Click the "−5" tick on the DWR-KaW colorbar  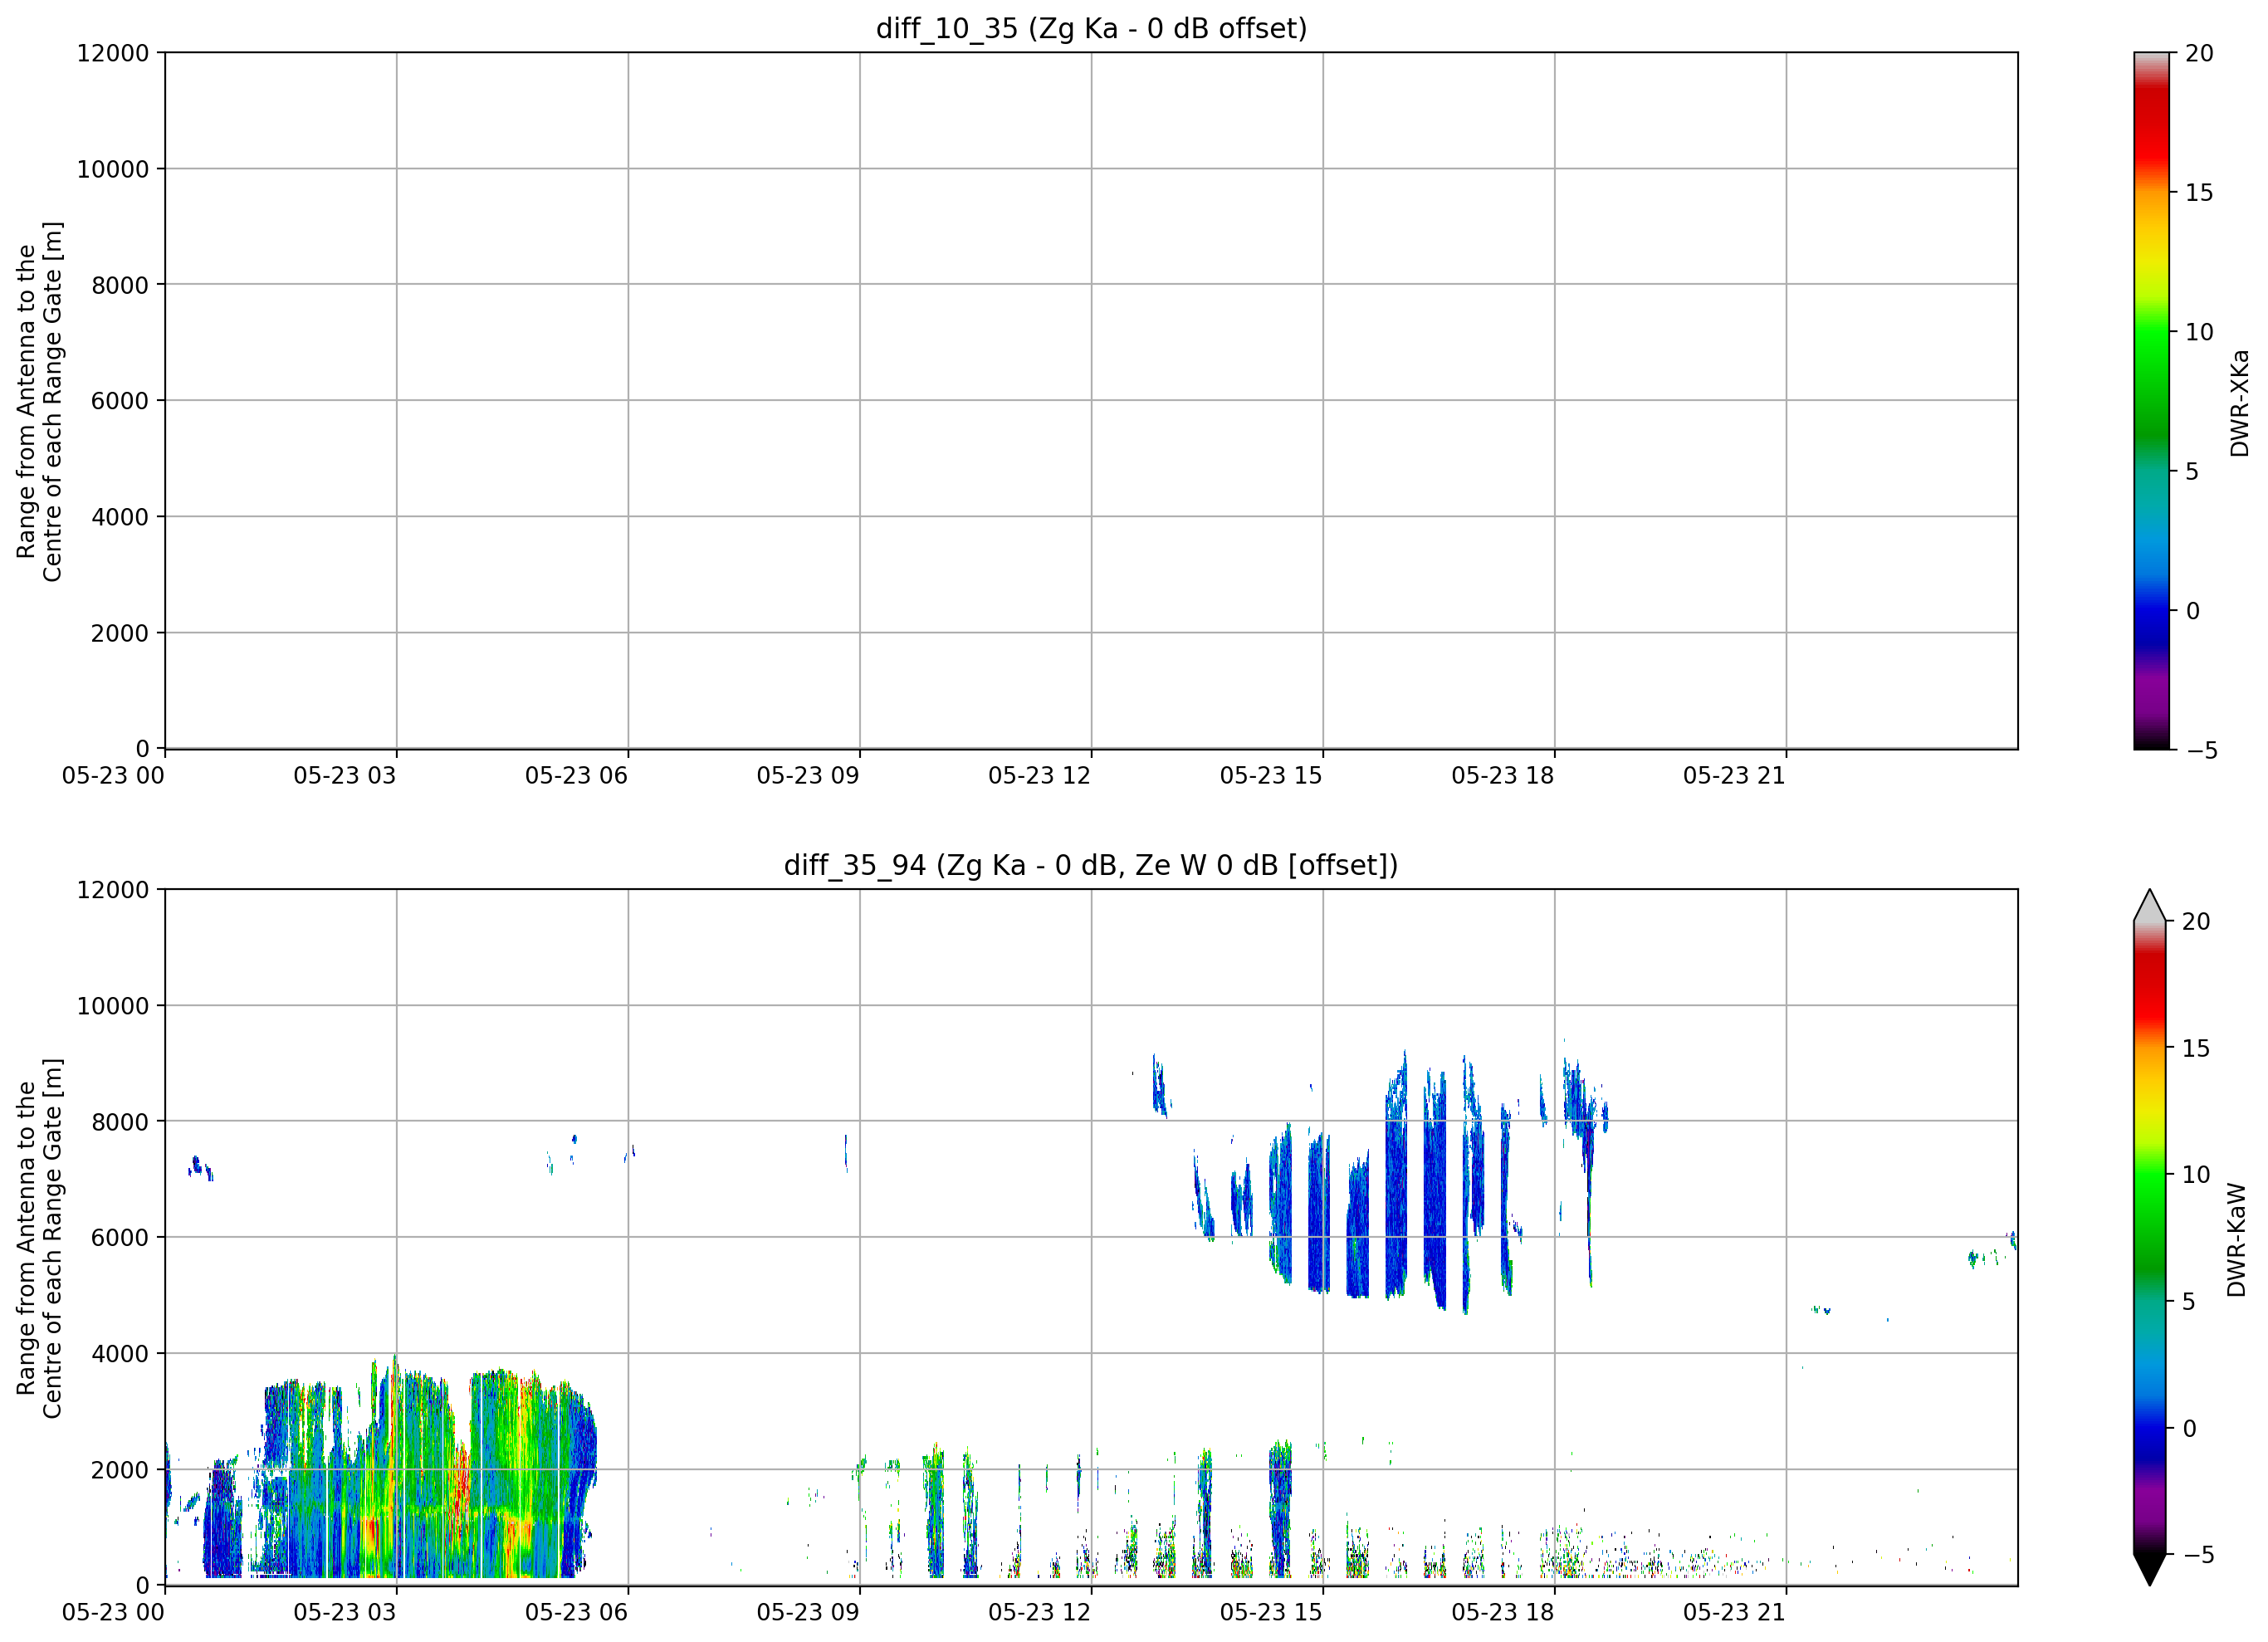coord(2197,1555)
